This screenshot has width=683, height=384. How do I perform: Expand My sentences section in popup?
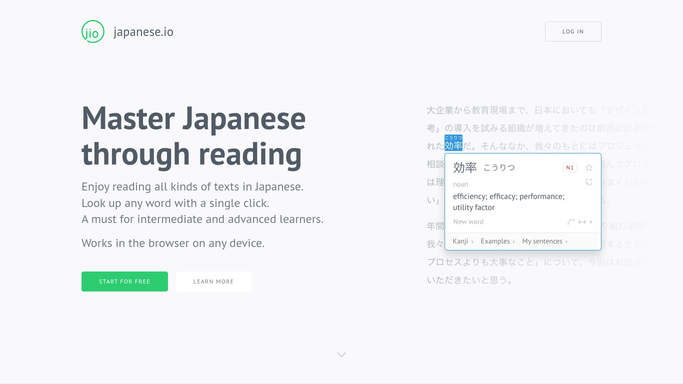(544, 241)
